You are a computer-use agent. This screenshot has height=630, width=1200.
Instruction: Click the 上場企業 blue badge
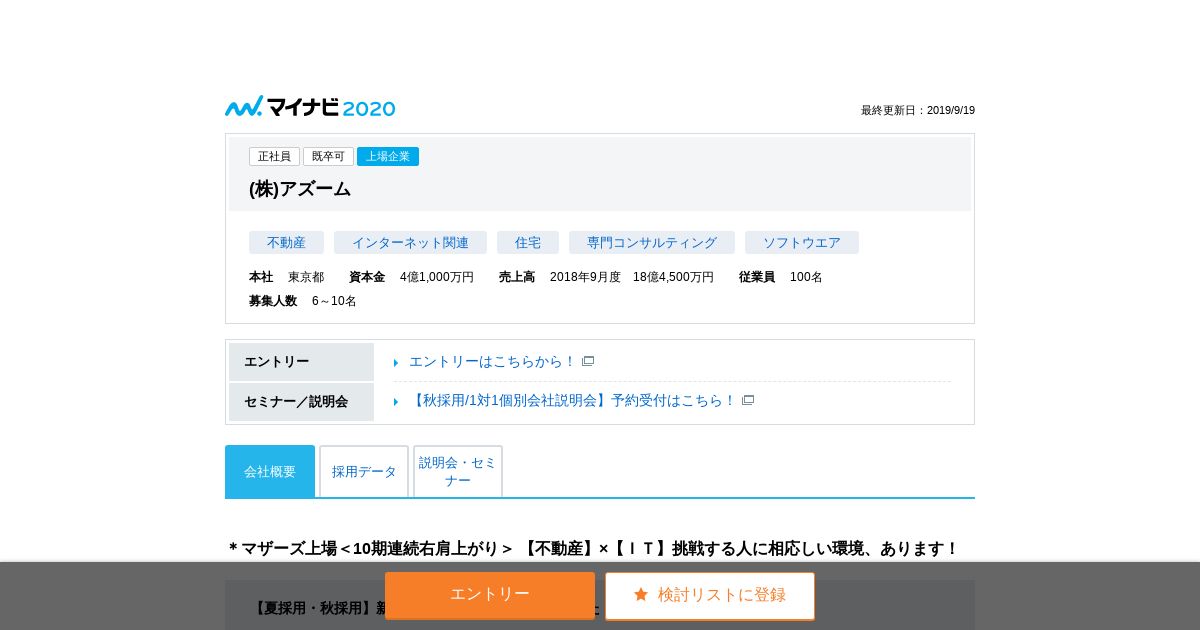388,156
